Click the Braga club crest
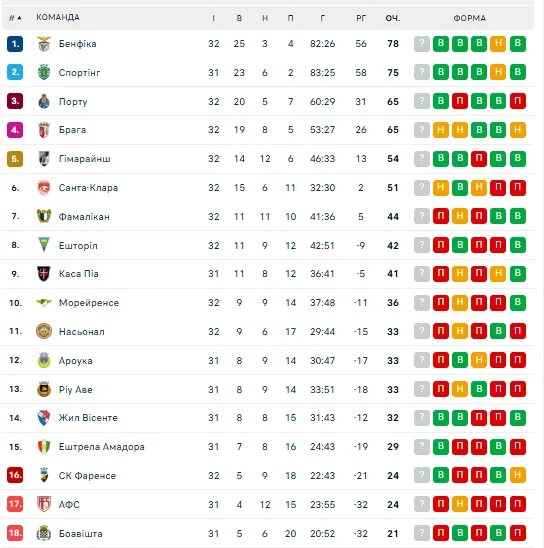The image size is (544, 548). click(44, 130)
